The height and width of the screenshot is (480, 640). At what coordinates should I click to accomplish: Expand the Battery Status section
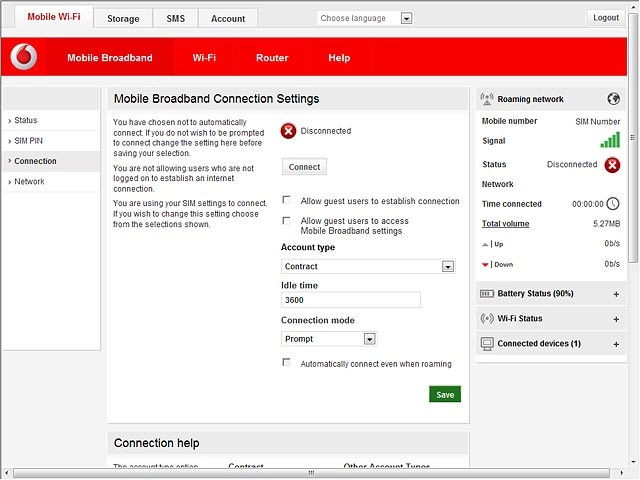(x=616, y=294)
